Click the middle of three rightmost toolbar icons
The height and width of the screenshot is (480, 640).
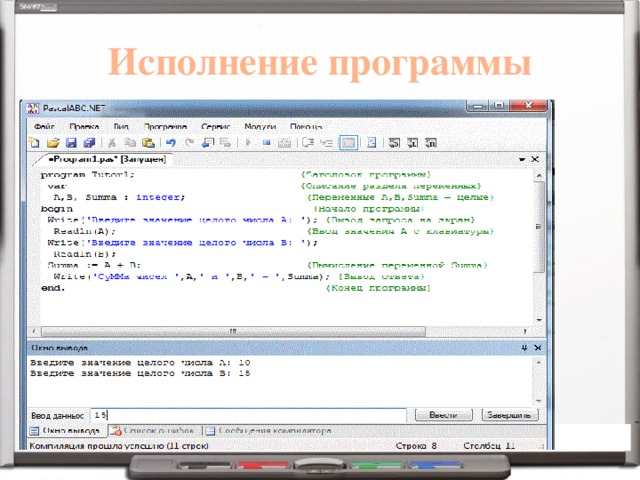tap(413, 143)
